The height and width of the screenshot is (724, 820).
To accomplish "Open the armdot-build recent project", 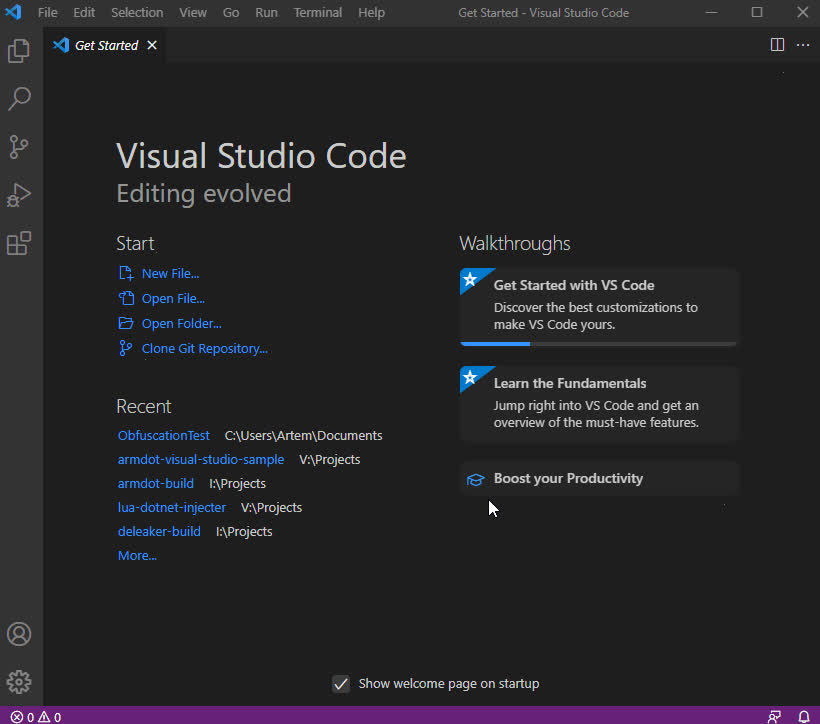I will point(156,483).
